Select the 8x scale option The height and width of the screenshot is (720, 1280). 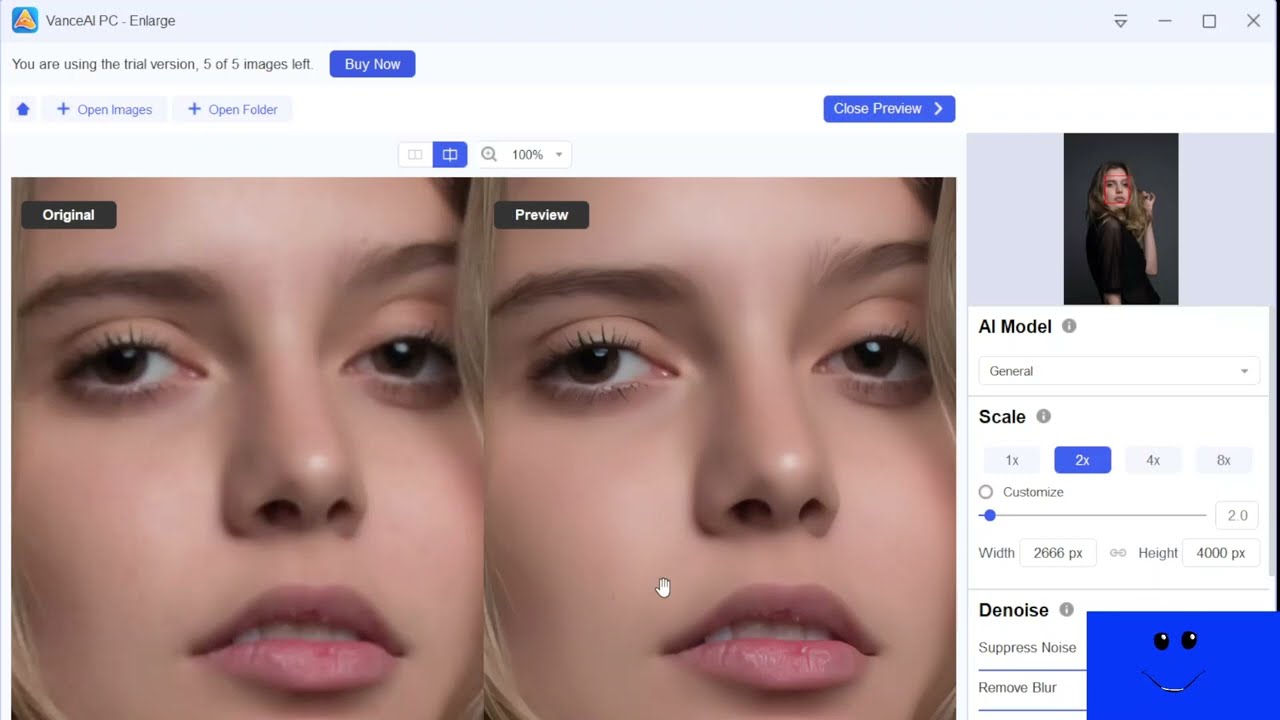tap(1223, 460)
